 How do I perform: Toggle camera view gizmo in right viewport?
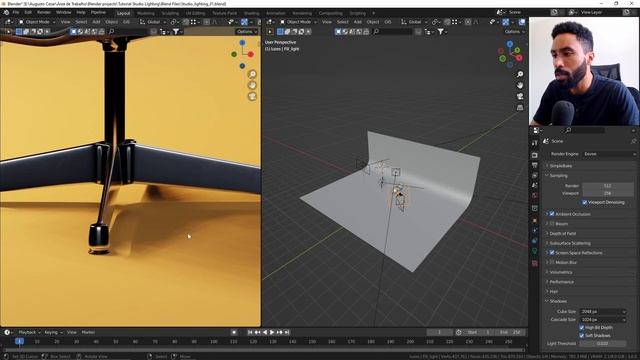tap(520, 96)
